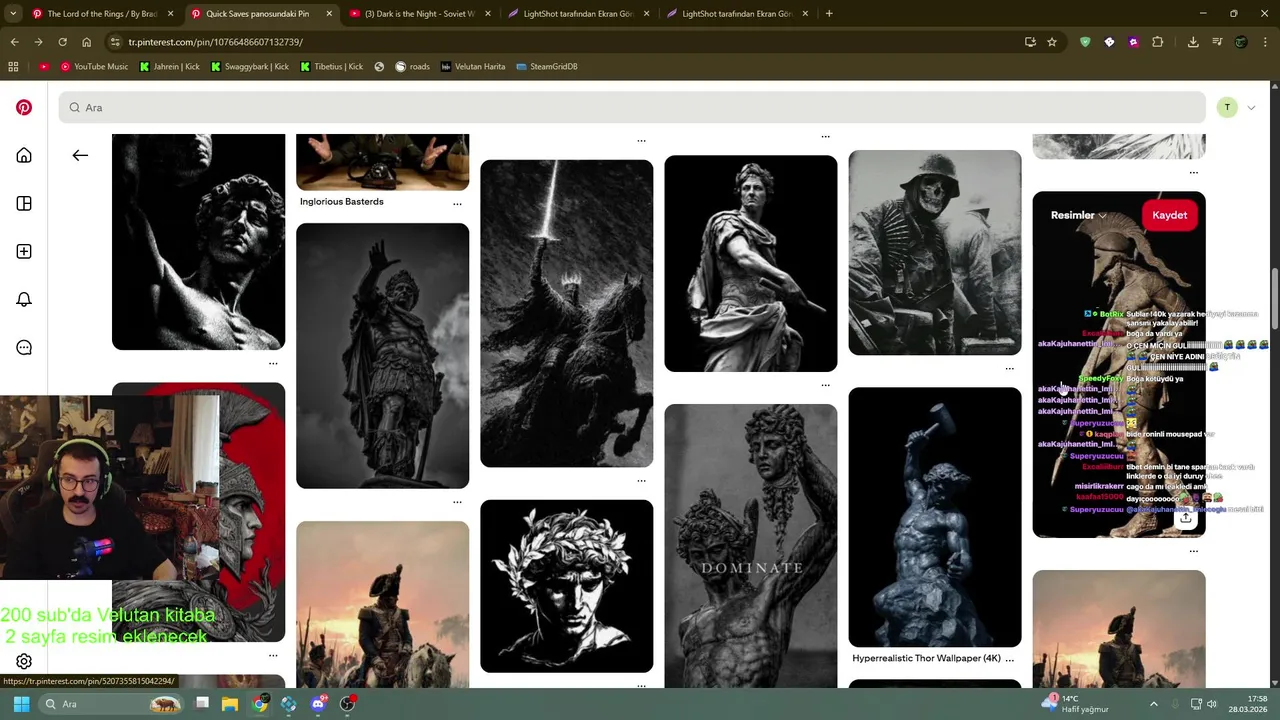Open Jahrein | Kick bookmark
Screen dimensions: 1280x720
click(169, 66)
